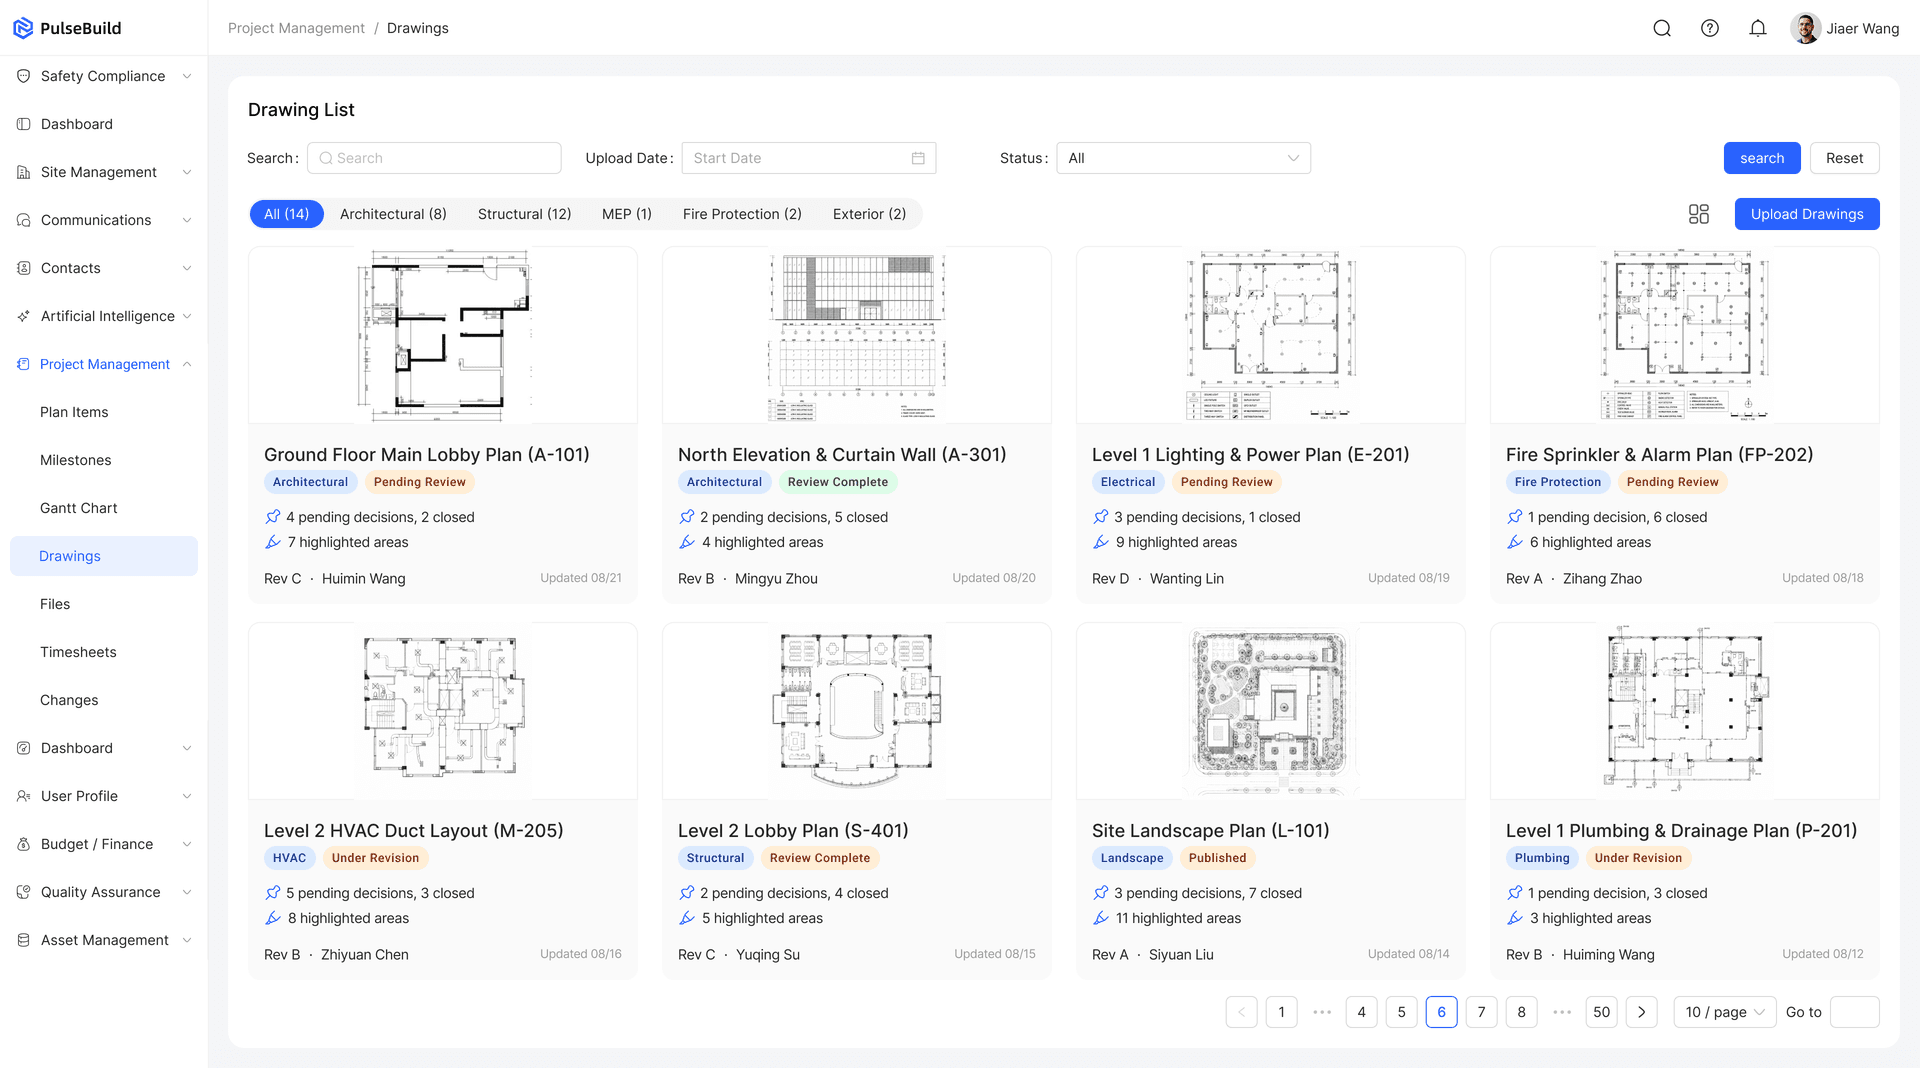Screen dimensions: 1920x1068
Task: Go to page 7 in pagination
Action: tap(1481, 1012)
